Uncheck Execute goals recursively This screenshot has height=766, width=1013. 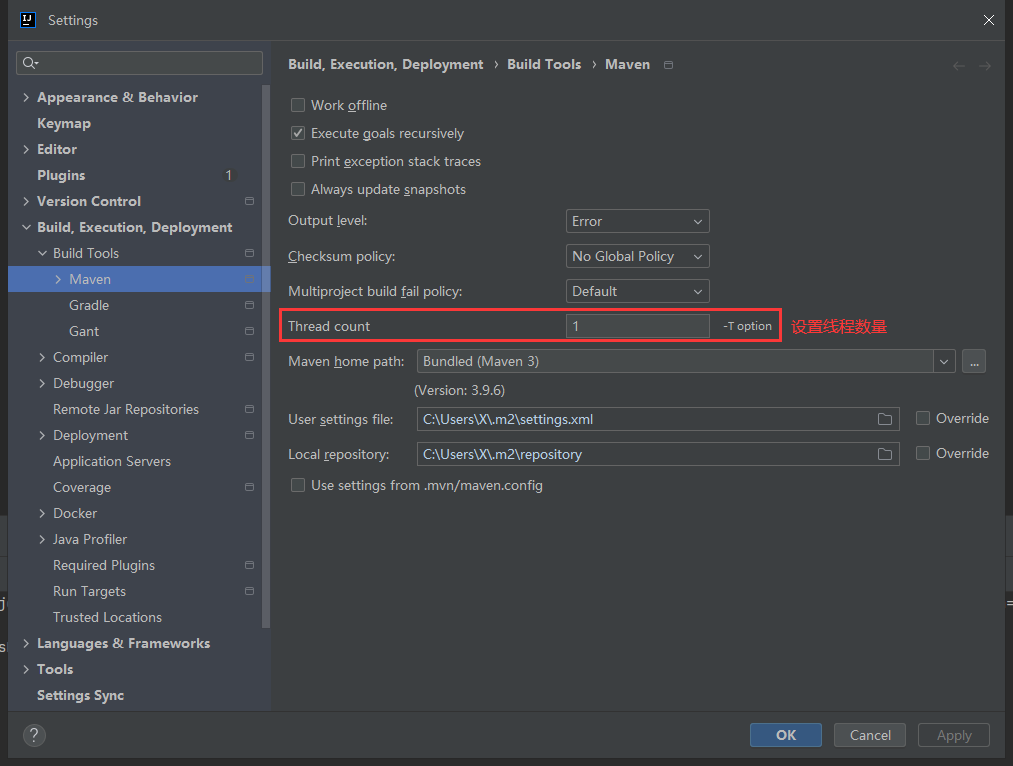click(298, 133)
